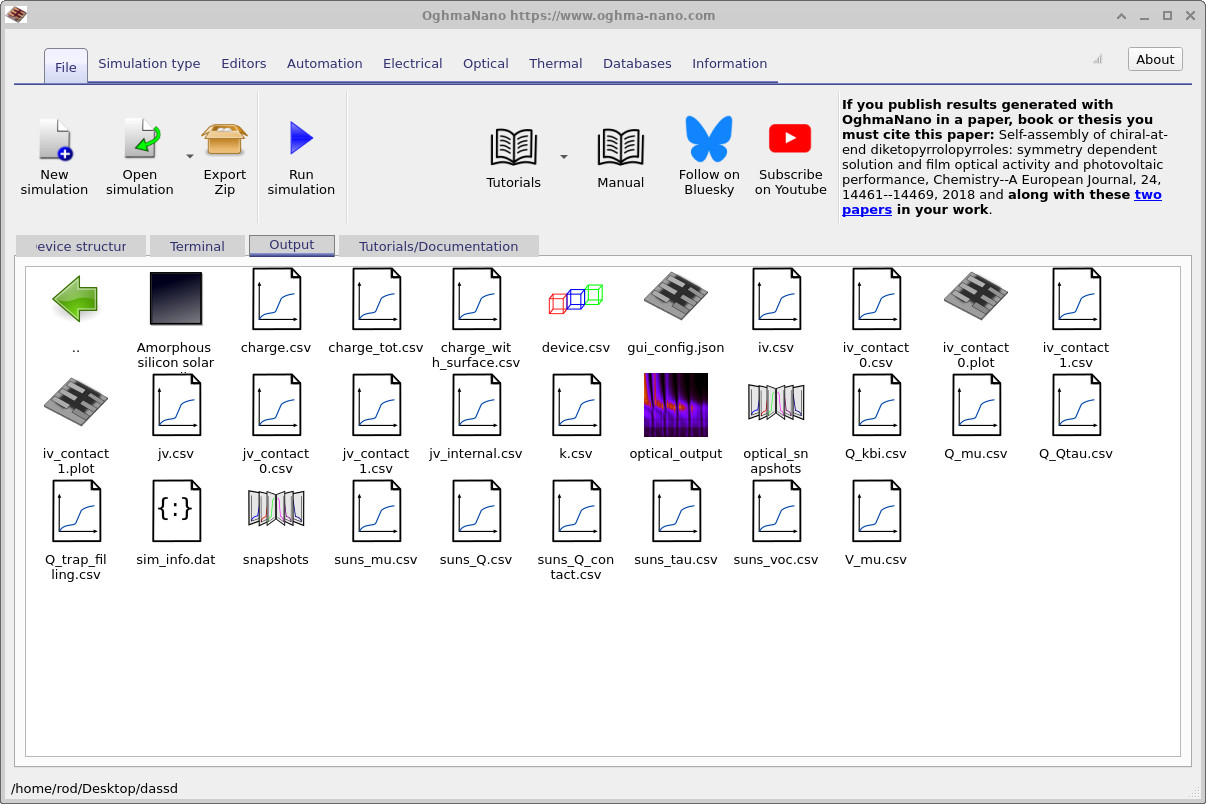Open the Manual

tap(620, 155)
